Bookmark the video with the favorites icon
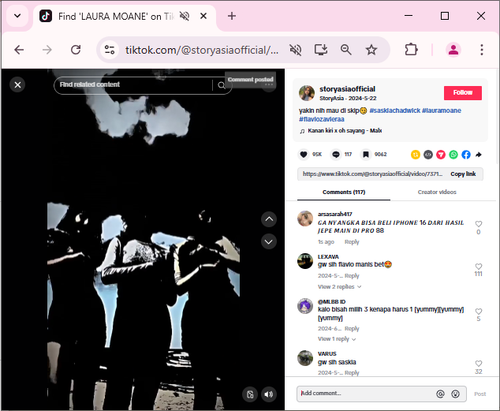This screenshot has width=500, height=411. coord(366,154)
